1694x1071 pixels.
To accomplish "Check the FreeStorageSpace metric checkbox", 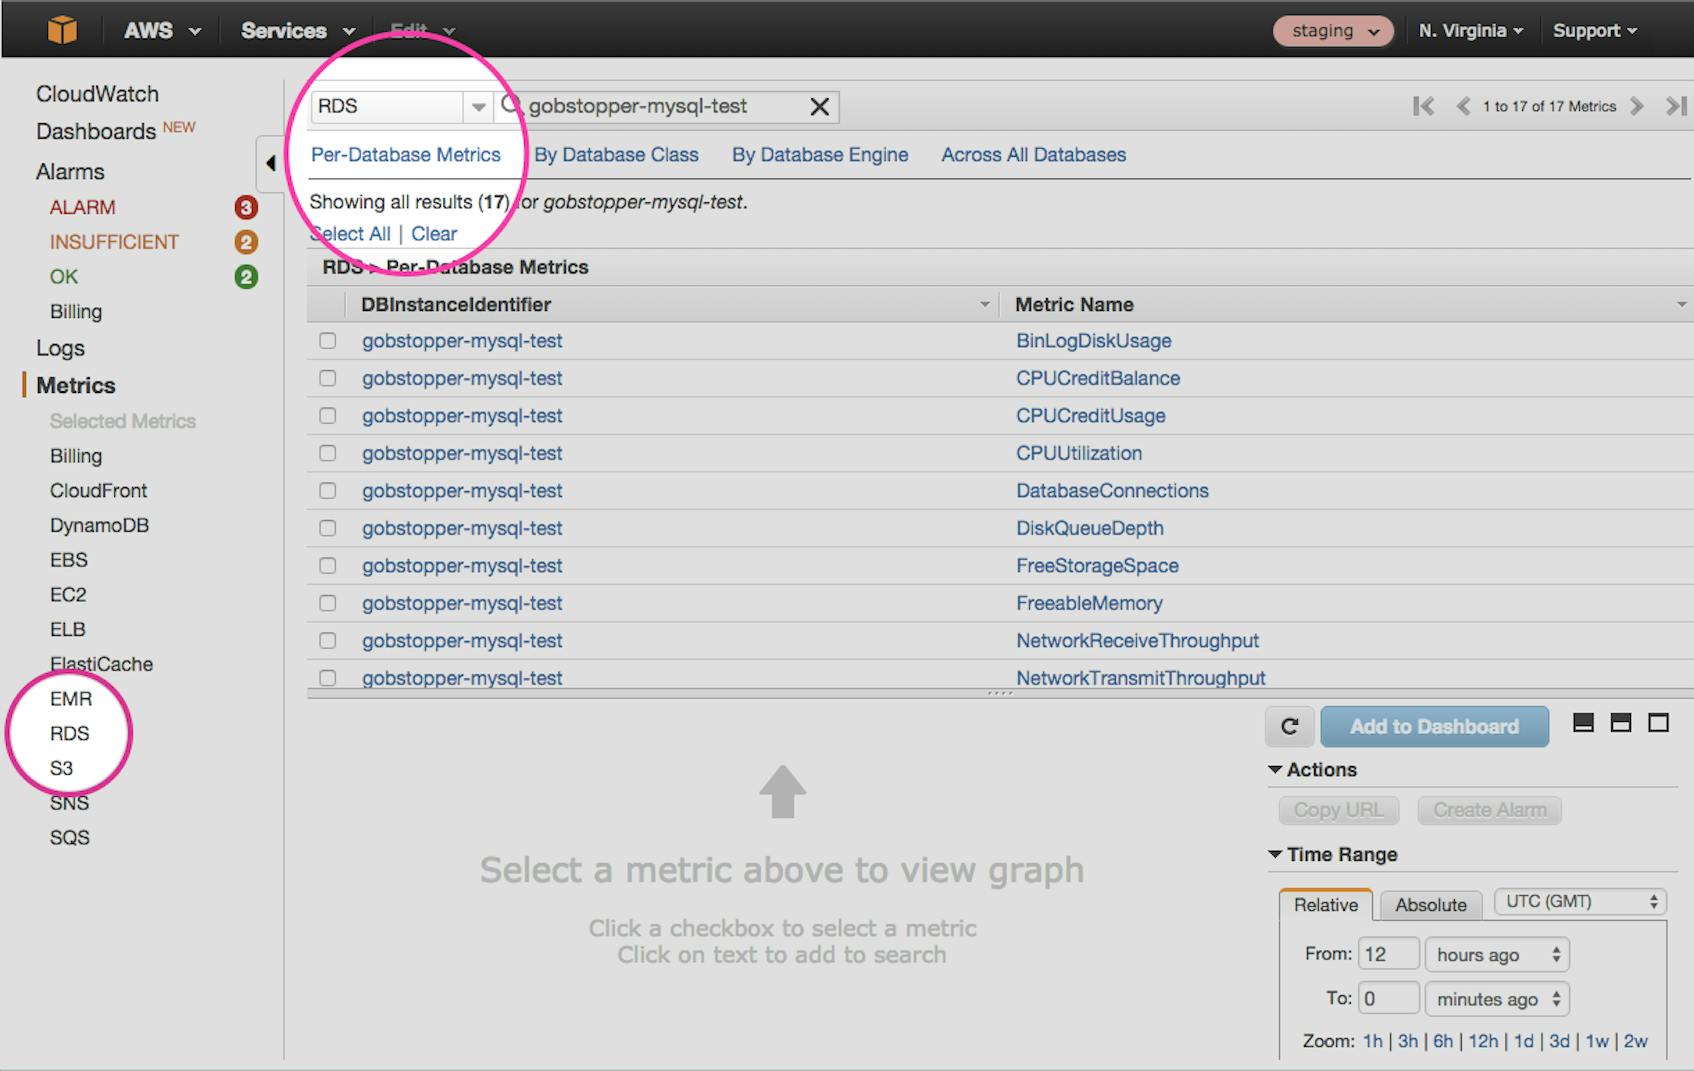I will [x=328, y=565].
